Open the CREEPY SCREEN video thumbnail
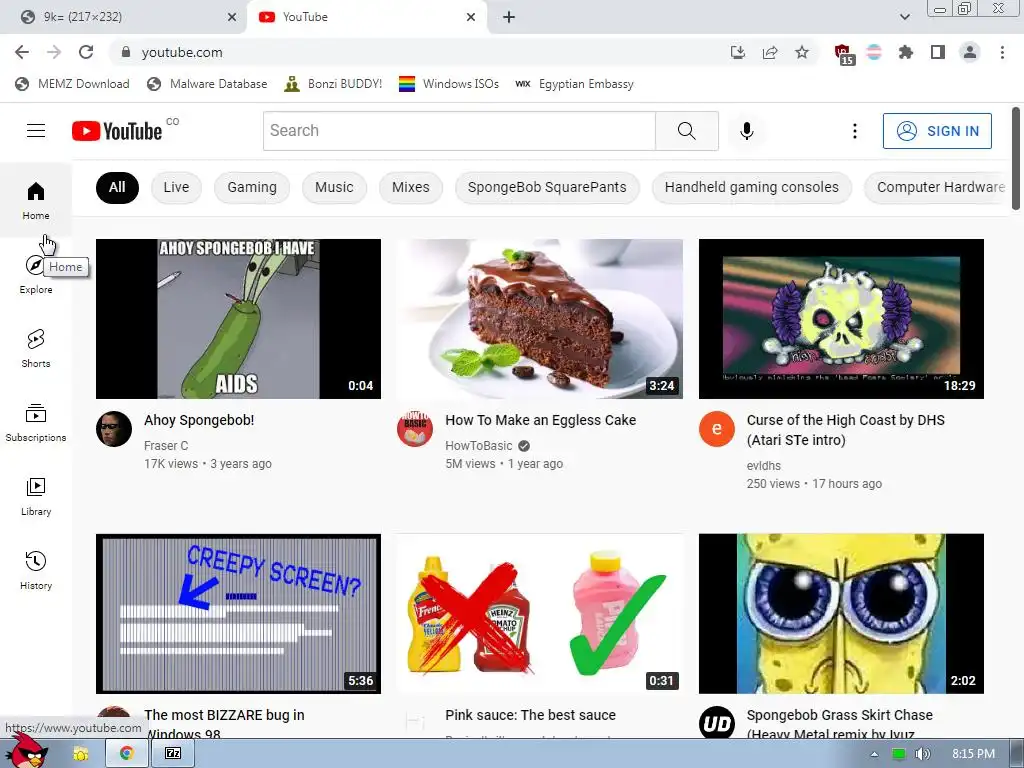 coord(238,613)
